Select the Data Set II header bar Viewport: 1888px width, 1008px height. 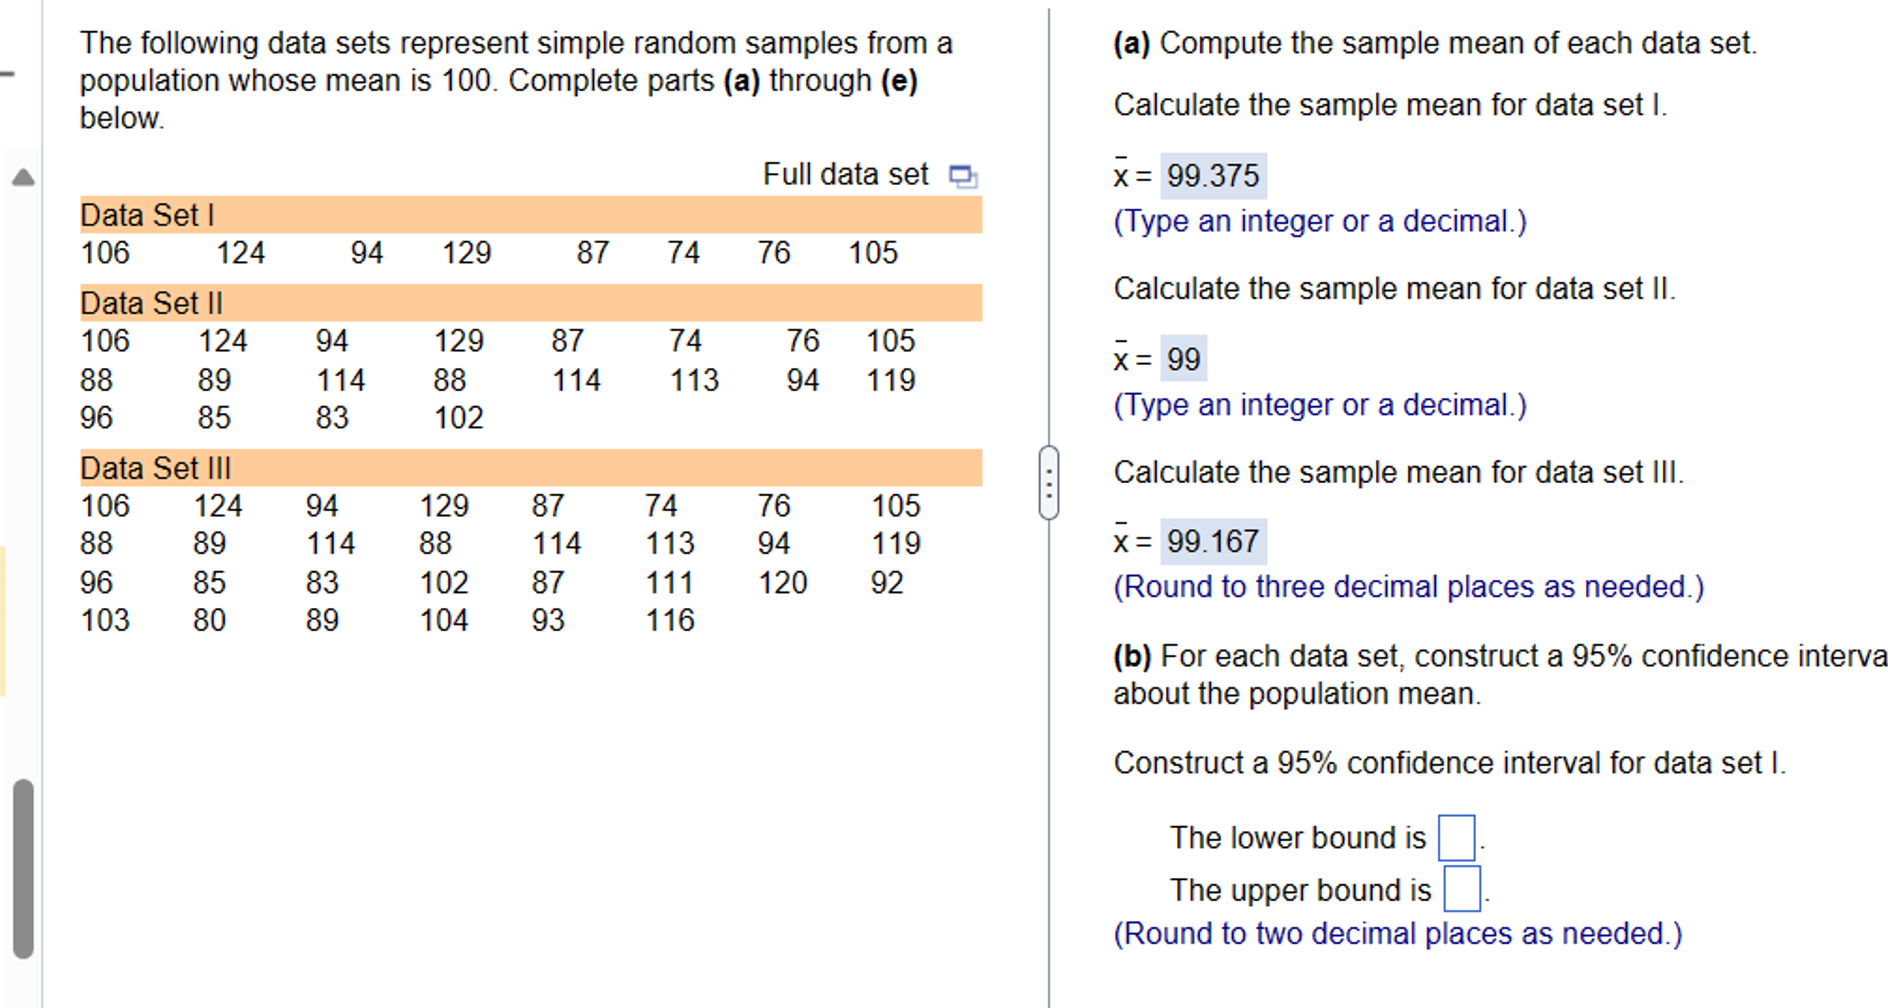530,302
